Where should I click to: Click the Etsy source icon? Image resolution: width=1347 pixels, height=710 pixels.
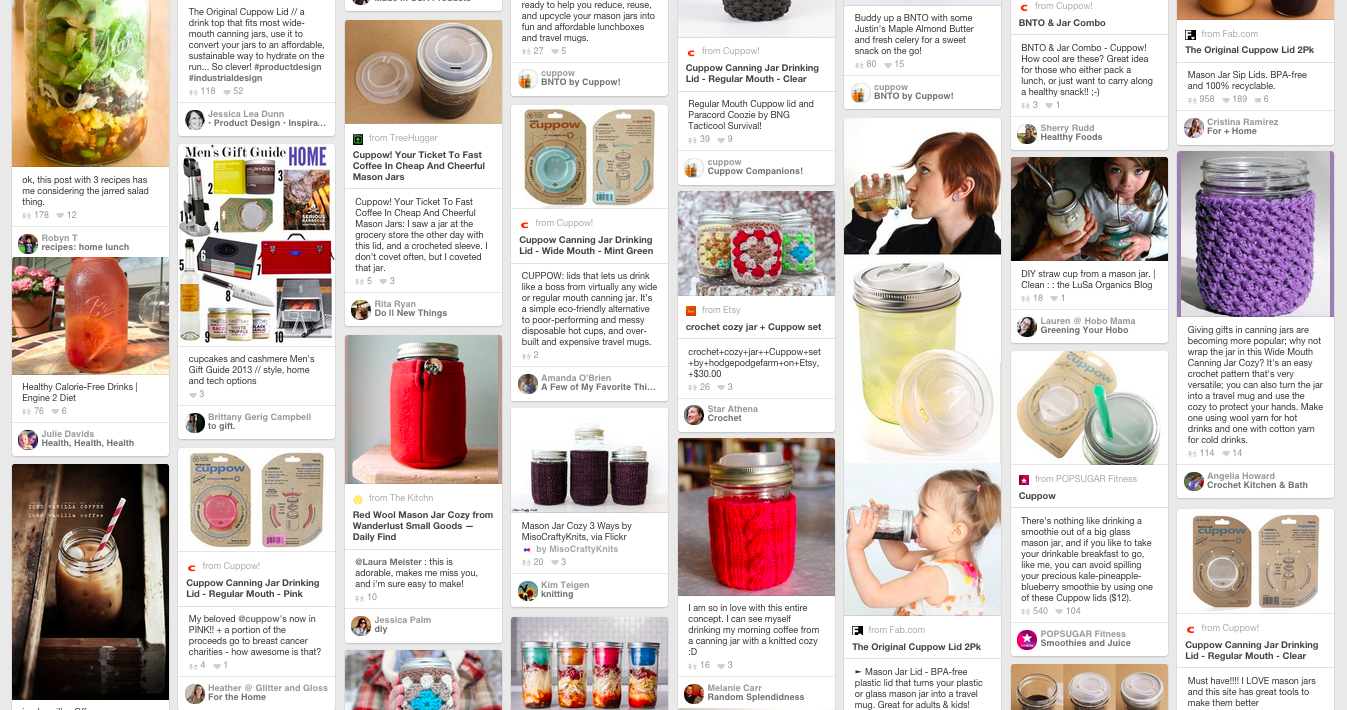(x=691, y=310)
